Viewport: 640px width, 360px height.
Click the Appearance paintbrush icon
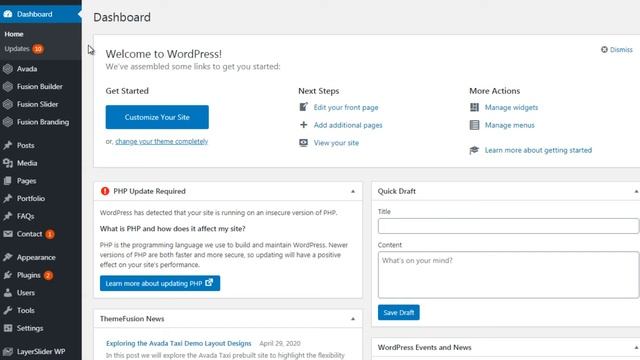(8, 257)
